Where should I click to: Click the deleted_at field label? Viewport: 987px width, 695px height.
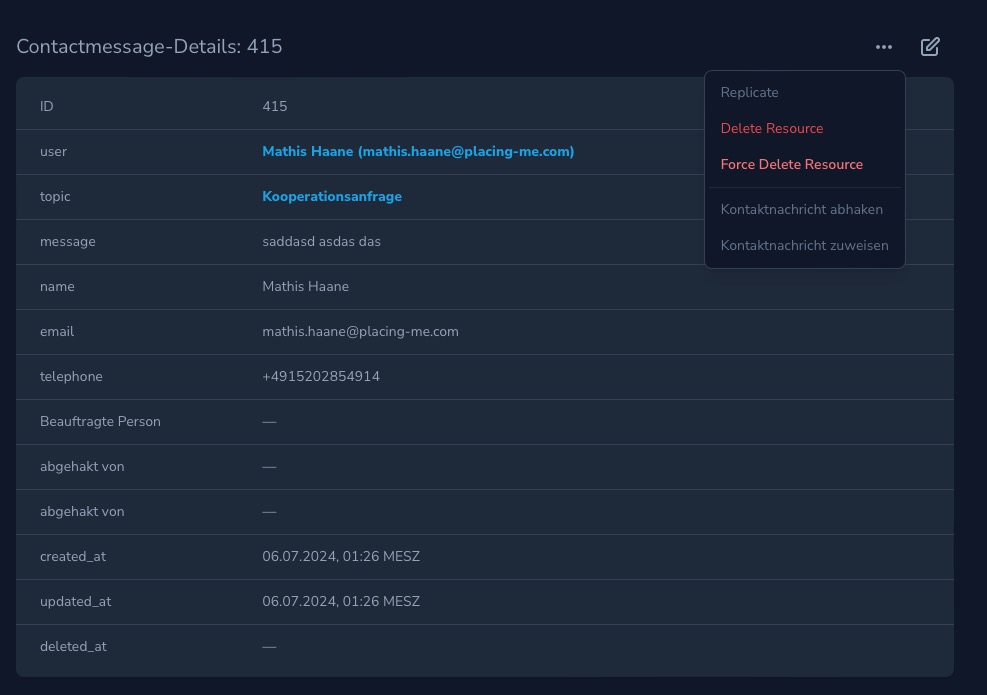click(x=73, y=647)
